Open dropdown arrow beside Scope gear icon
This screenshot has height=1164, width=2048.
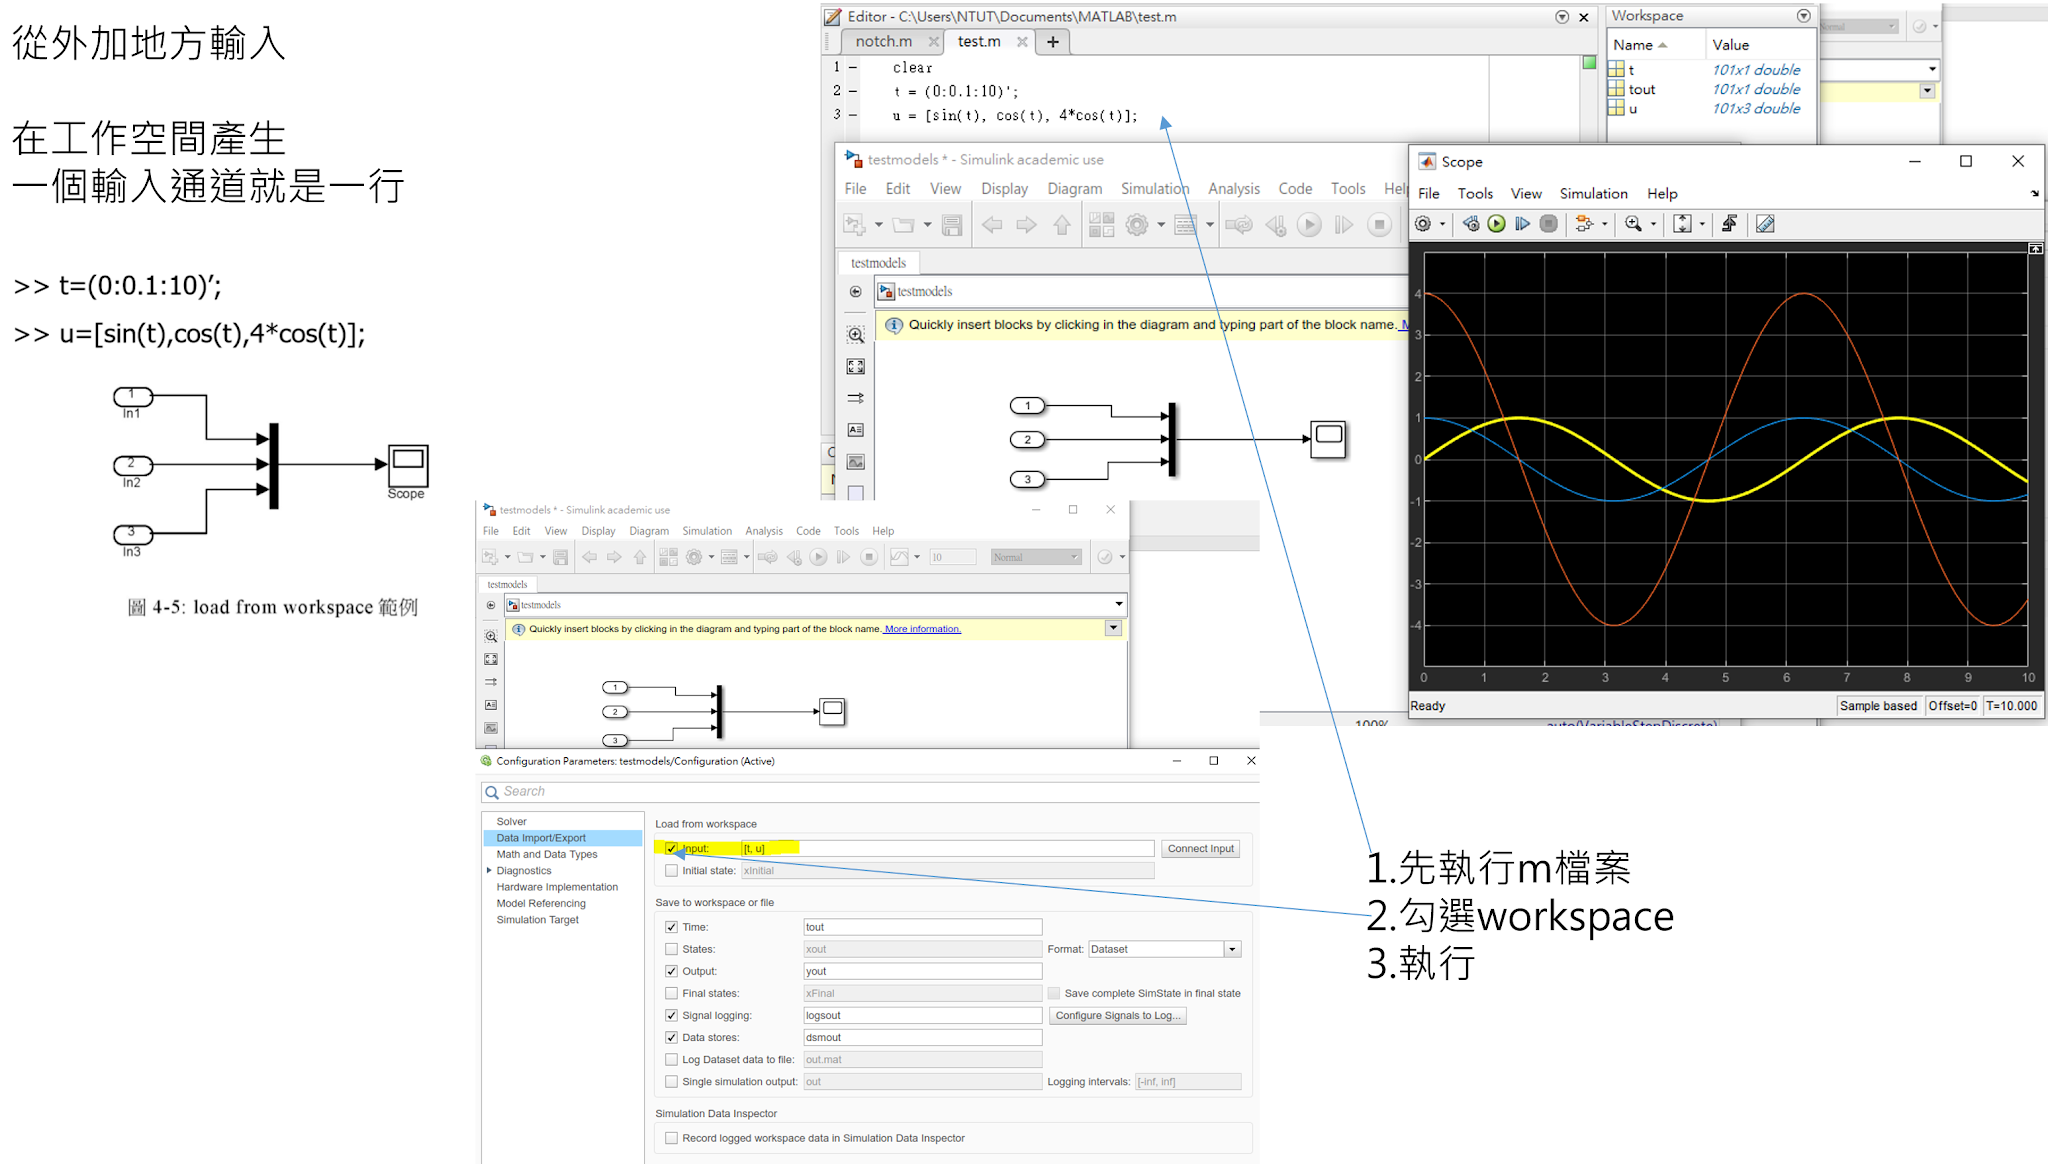coord(1442,224)
